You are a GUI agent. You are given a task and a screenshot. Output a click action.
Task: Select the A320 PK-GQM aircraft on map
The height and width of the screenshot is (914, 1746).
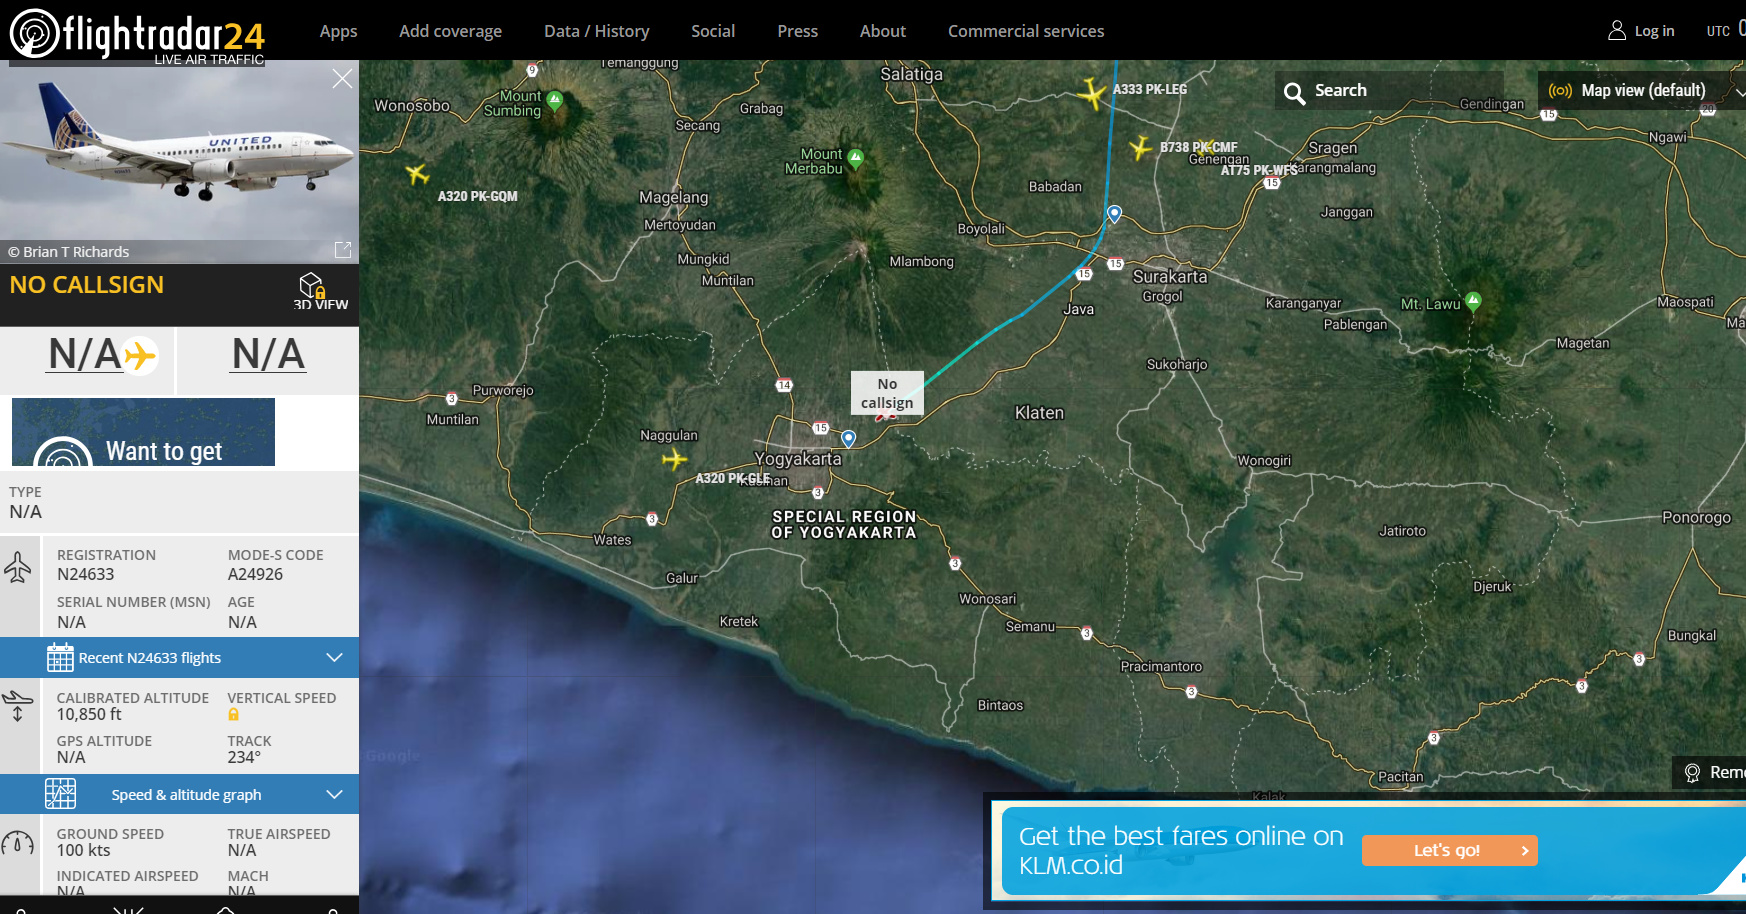(418, 174)
